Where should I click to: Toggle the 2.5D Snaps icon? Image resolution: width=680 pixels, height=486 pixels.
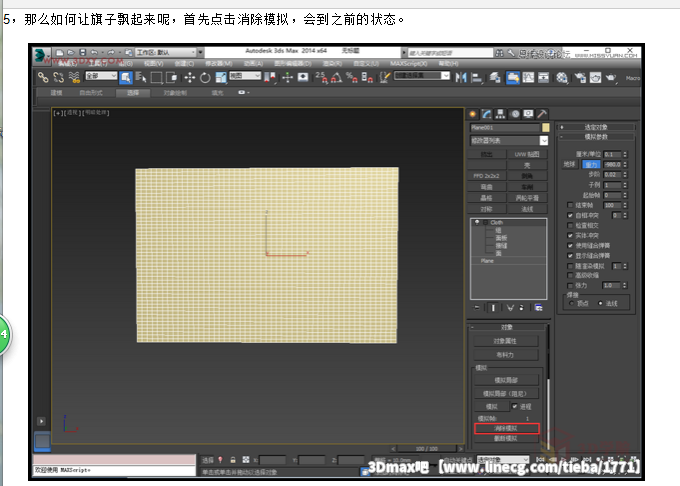(x=321, y=78)
